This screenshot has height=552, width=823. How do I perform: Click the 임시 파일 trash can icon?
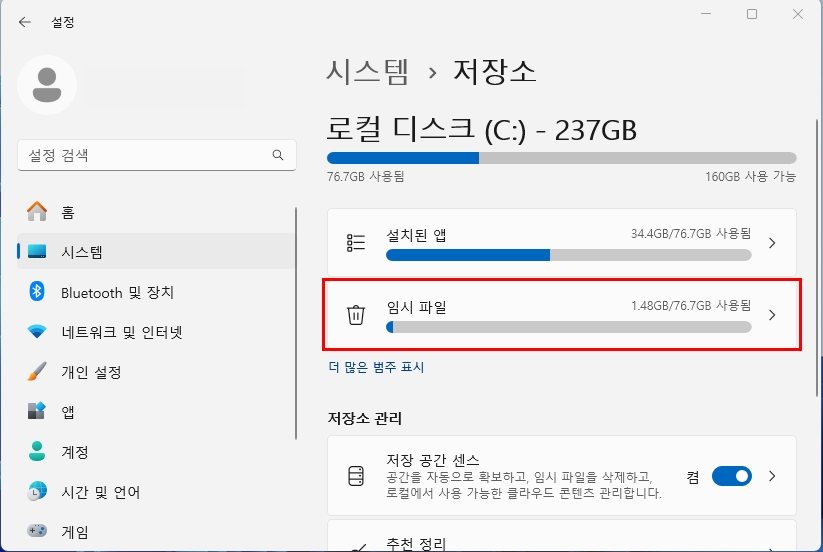[355, 315]
